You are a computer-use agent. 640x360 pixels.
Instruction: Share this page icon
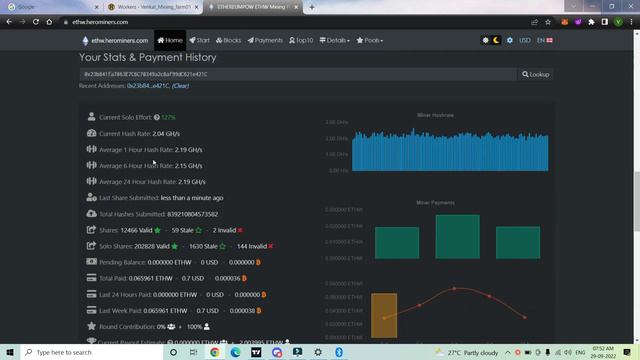click(534, 22)
